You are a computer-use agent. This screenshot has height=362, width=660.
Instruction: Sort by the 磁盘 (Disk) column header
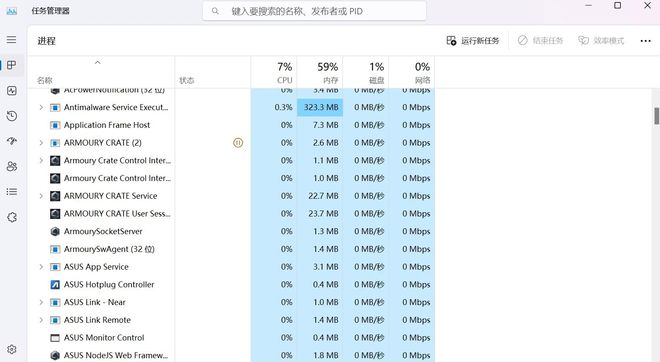click(366, 72)
